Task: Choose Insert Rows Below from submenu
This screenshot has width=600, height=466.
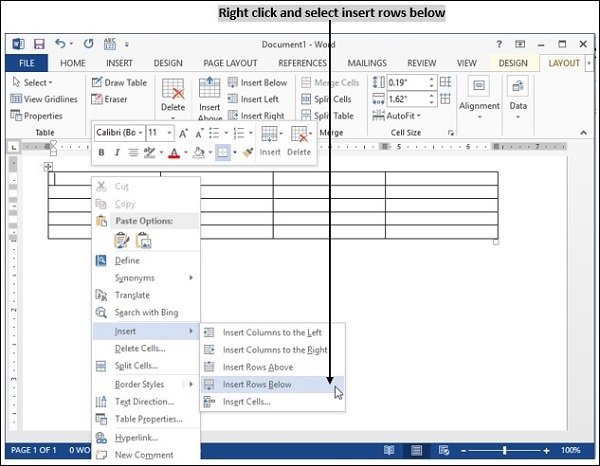Action: click(x=257, y=384)
